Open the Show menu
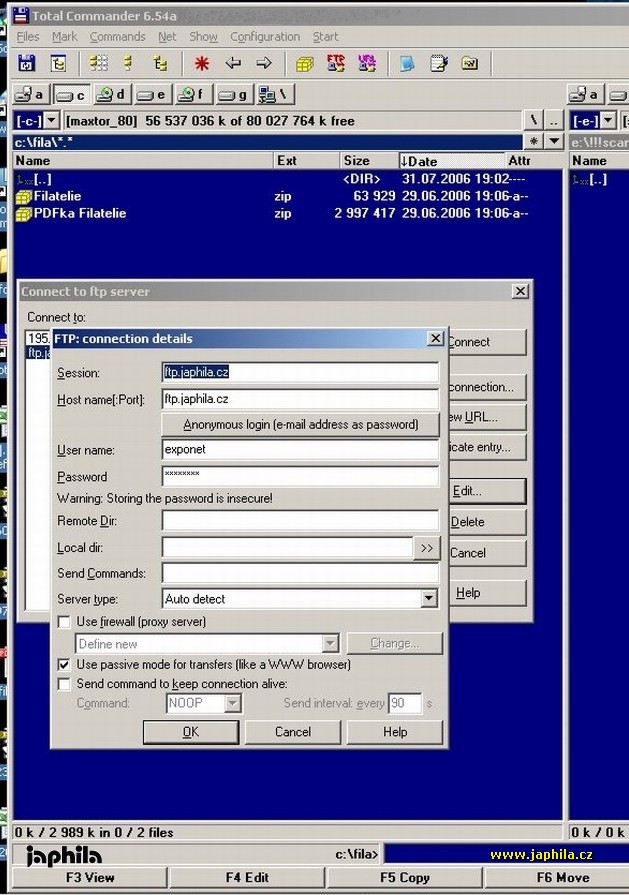This screenshot has width=629, height=895. click(x=204, y=37)
